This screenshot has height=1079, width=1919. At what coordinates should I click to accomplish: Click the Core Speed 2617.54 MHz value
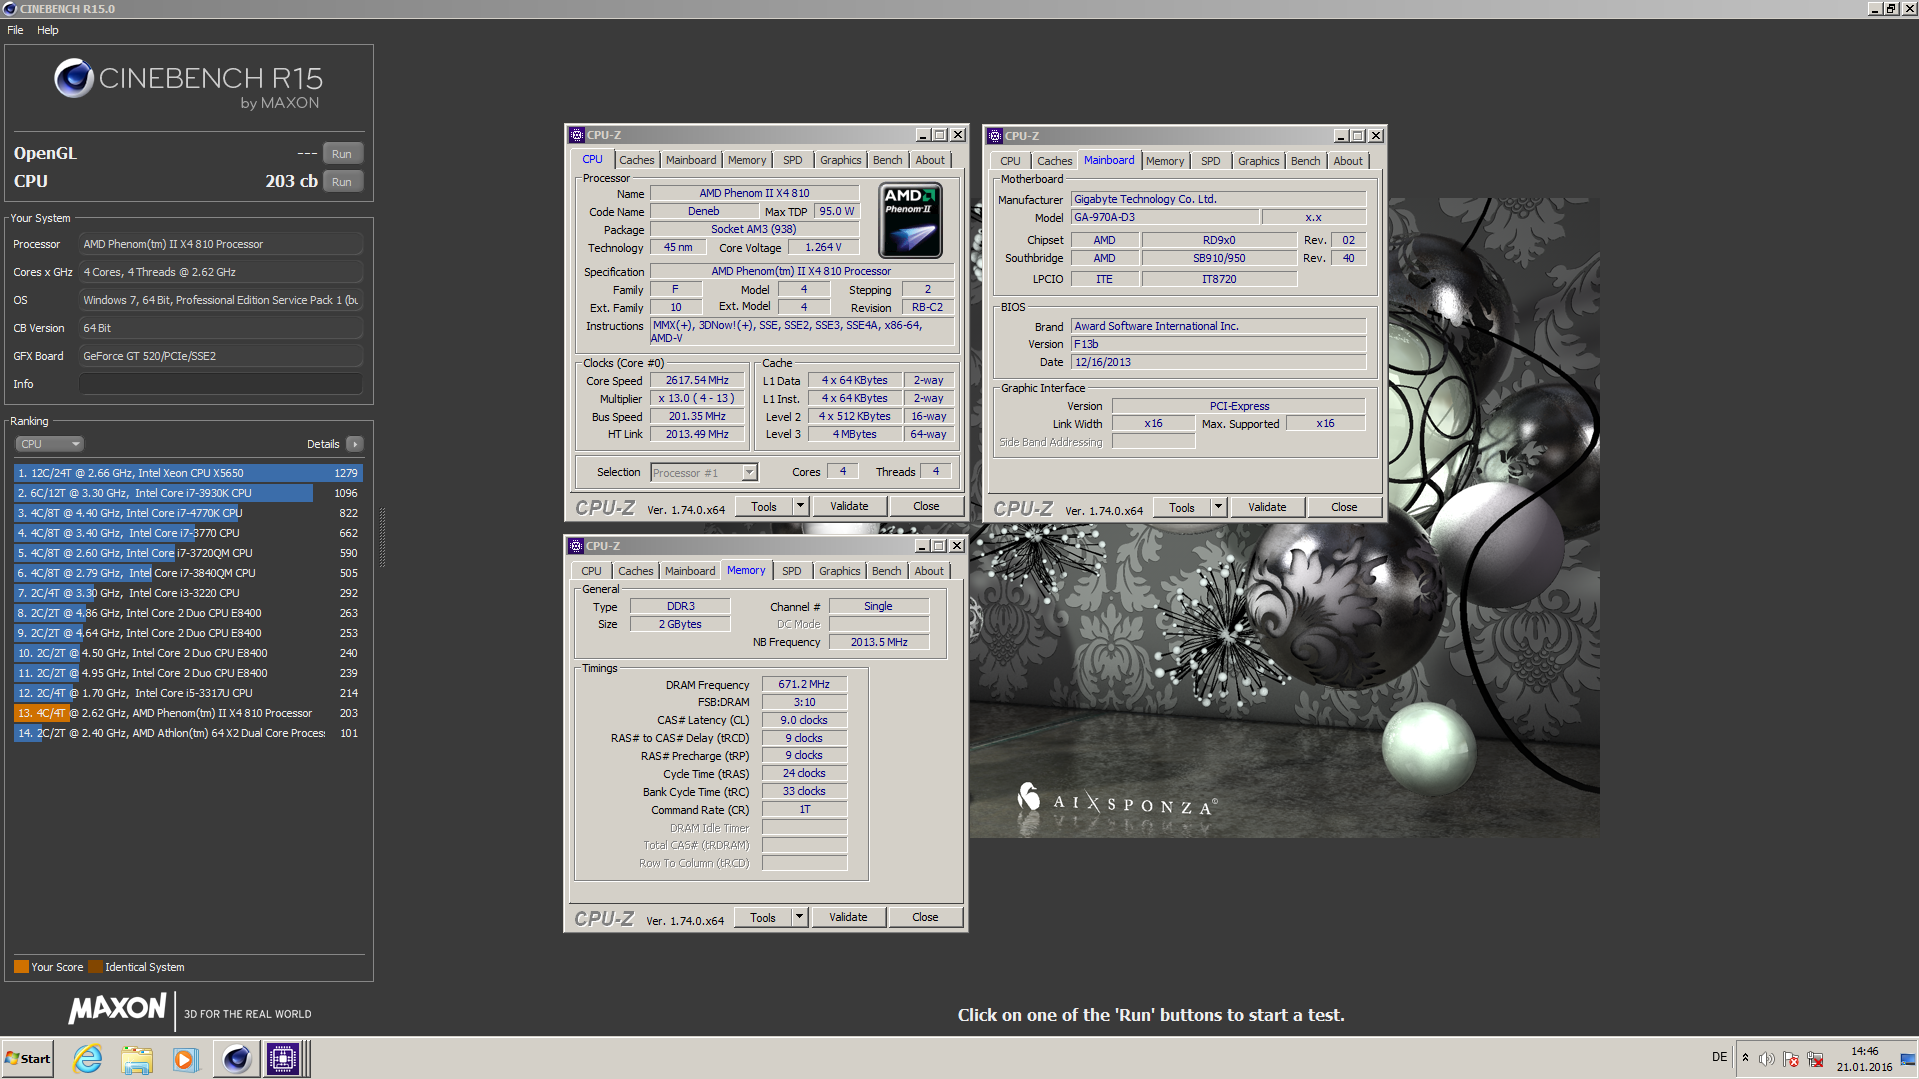[698, 381]
